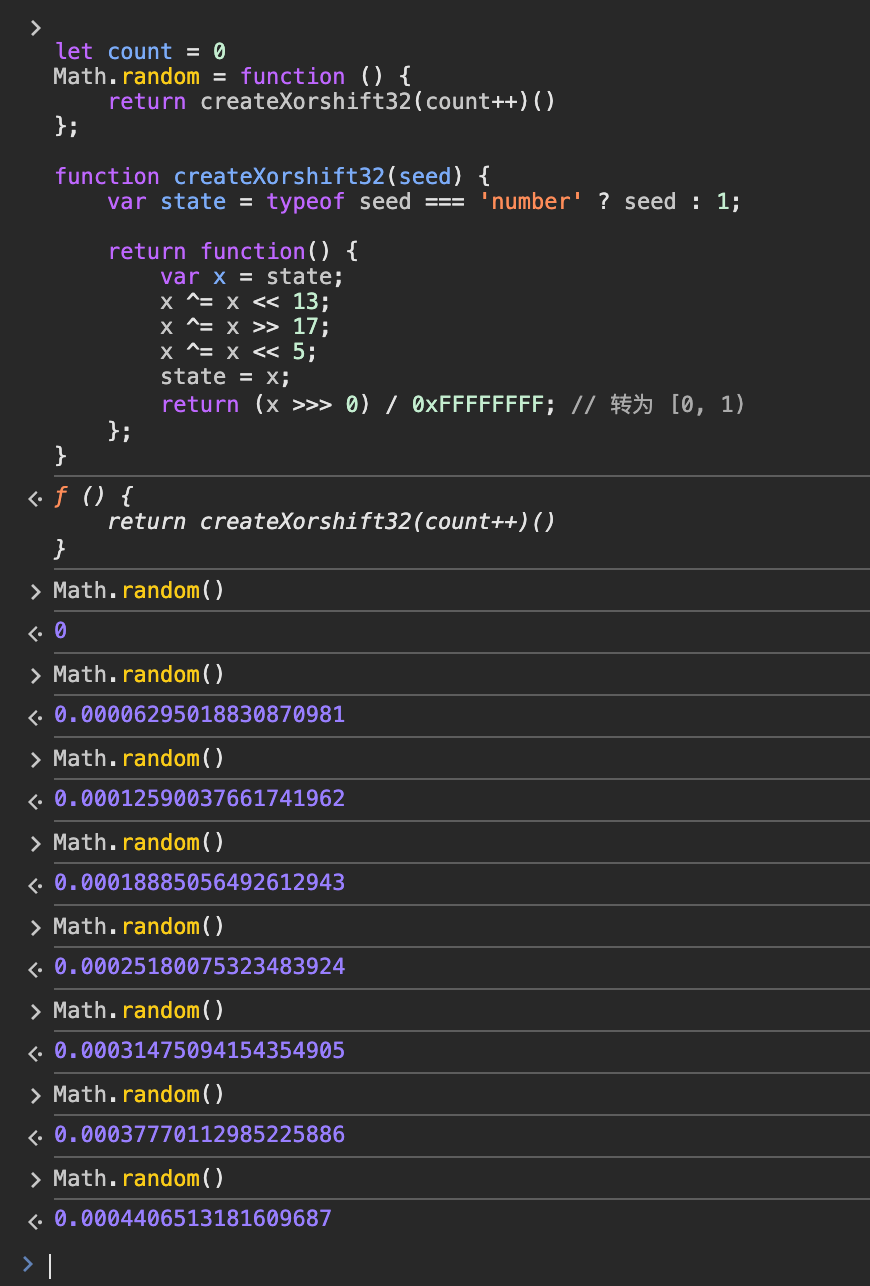
Task: Click the output arrow beside 0.00025180075323483924
Action: pyautogui.click(x=35, y=968)
